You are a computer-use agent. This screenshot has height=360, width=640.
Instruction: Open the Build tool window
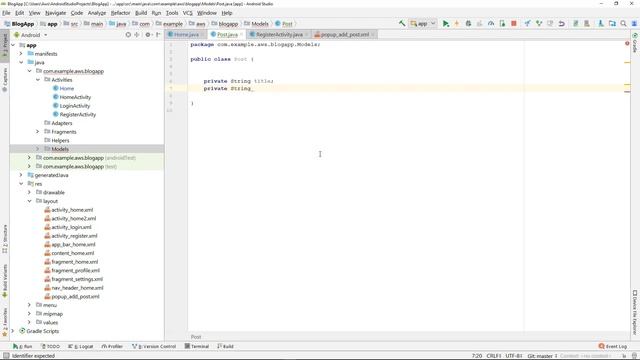click(x=225, y=346)
